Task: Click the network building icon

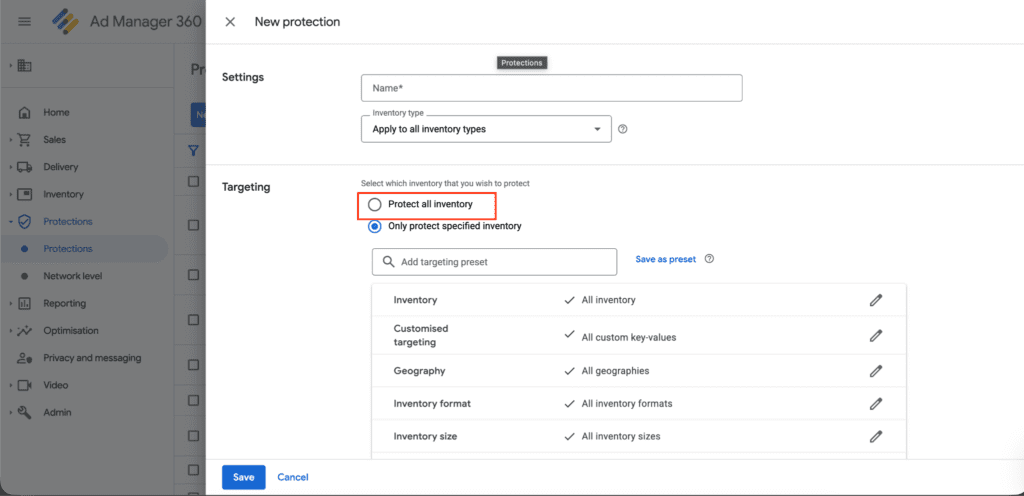Action: click(24, 65)
